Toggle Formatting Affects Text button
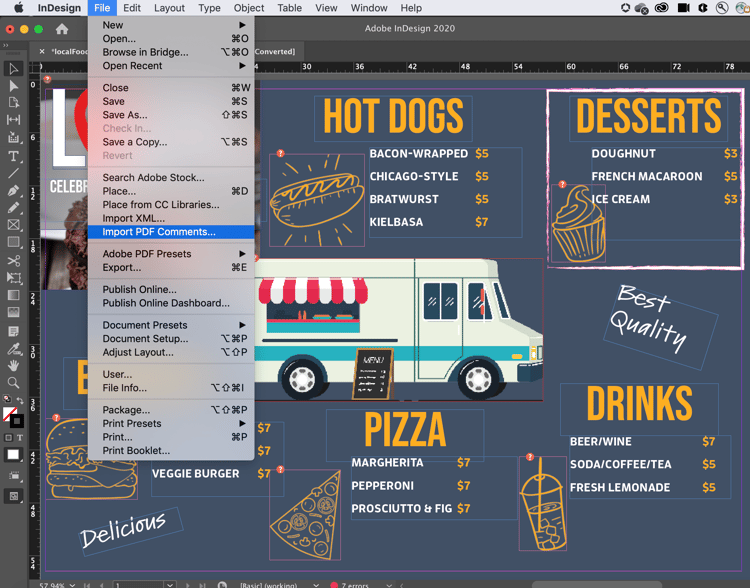 tap(20, 437)
